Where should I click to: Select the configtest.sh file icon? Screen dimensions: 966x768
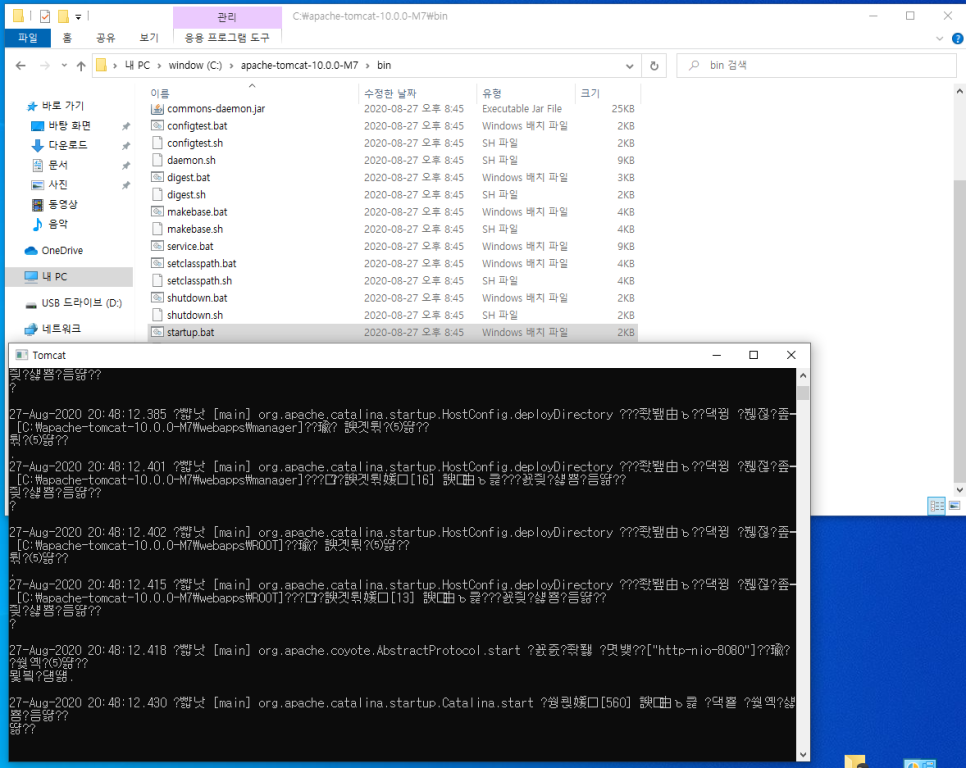(158, 143)
